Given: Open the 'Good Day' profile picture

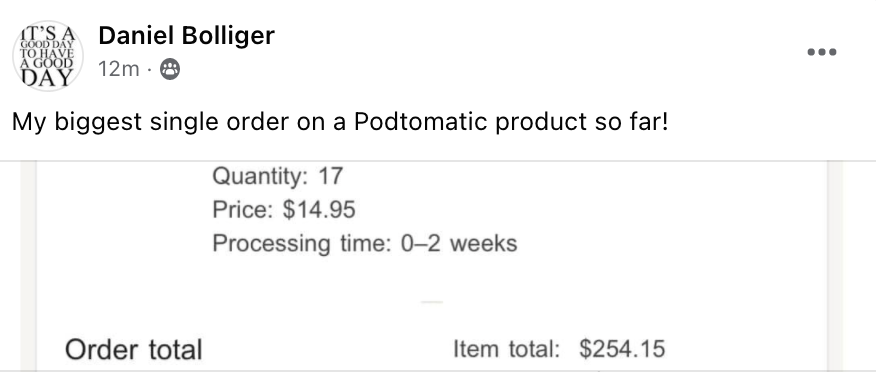Looking at the screenshot, I should pyautogui.click(x=47, y=56).
